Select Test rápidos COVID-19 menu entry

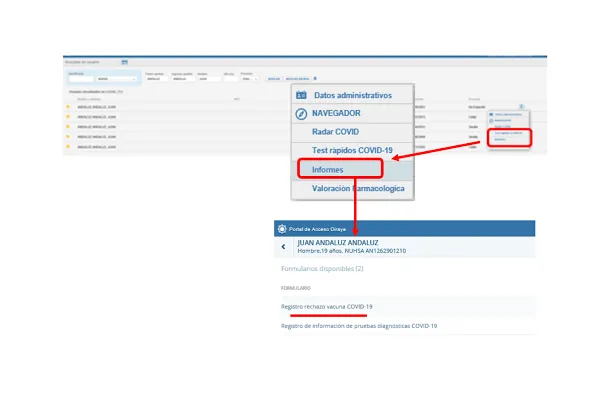click(352, 150)
